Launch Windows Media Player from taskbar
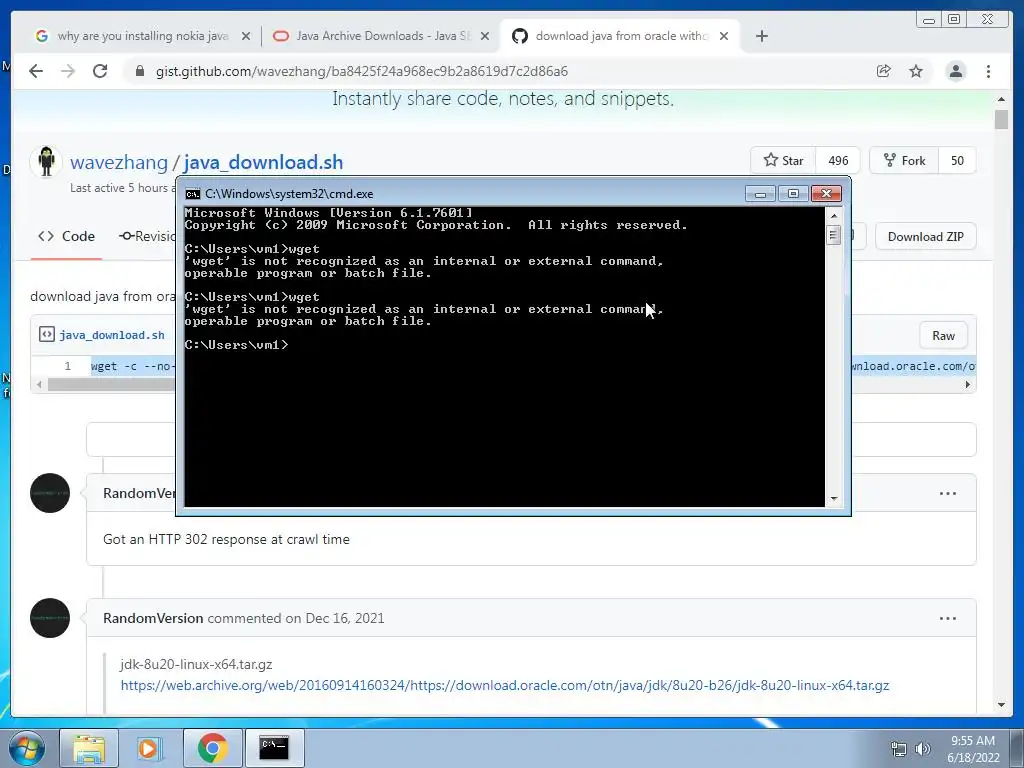Image resolution: width=1024 pixels, height=768 pixels. [149, 748]
